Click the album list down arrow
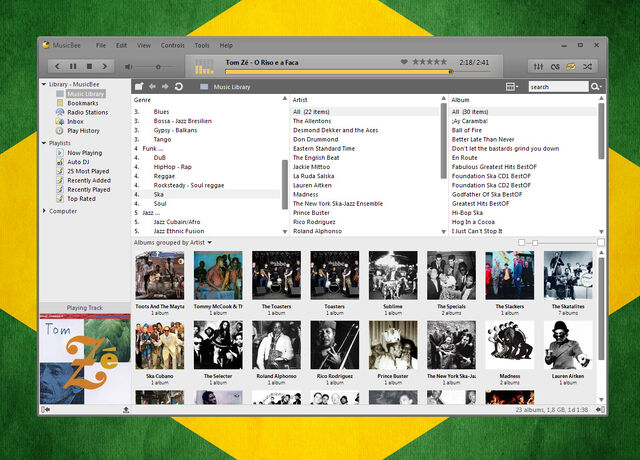Screen dimensions: 640x460 click(x=601, y=232)
